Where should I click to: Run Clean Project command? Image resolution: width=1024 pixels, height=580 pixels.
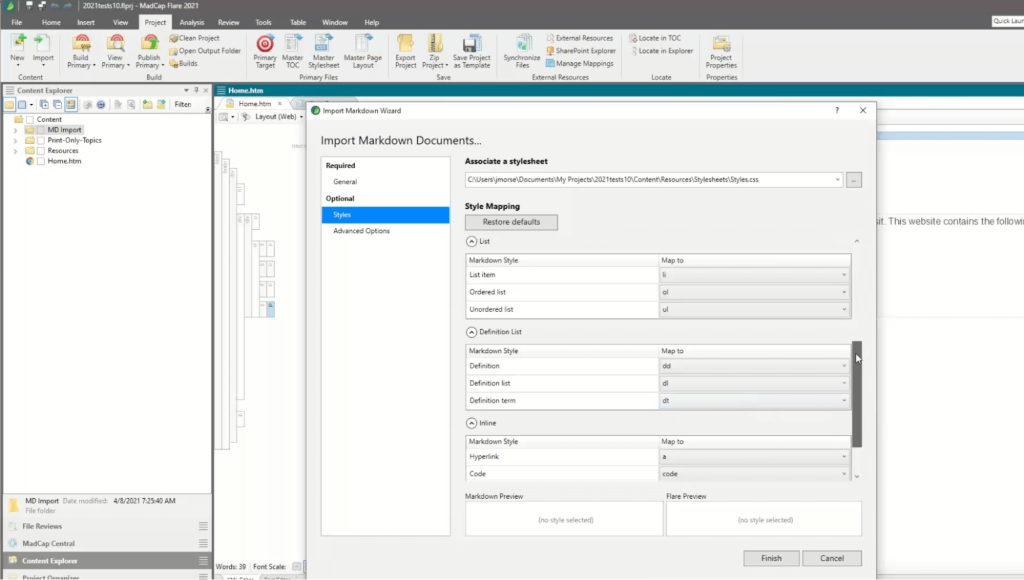pyautogui.click(x=195, y=38)
